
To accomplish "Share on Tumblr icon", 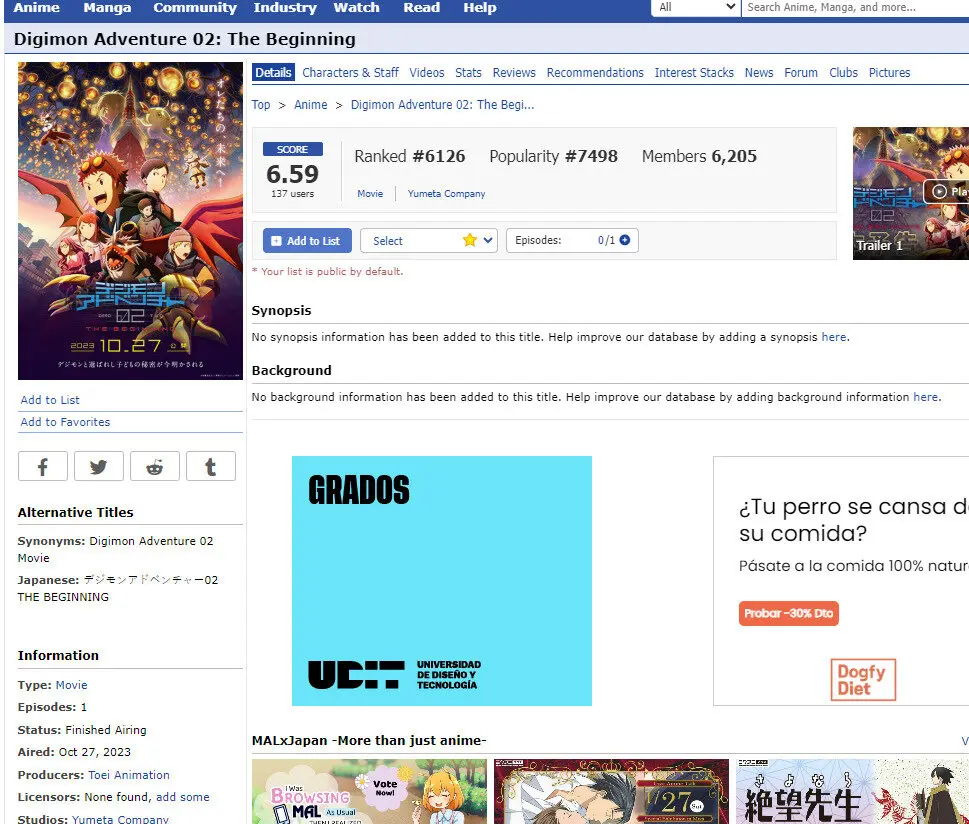I will point(211,466).
